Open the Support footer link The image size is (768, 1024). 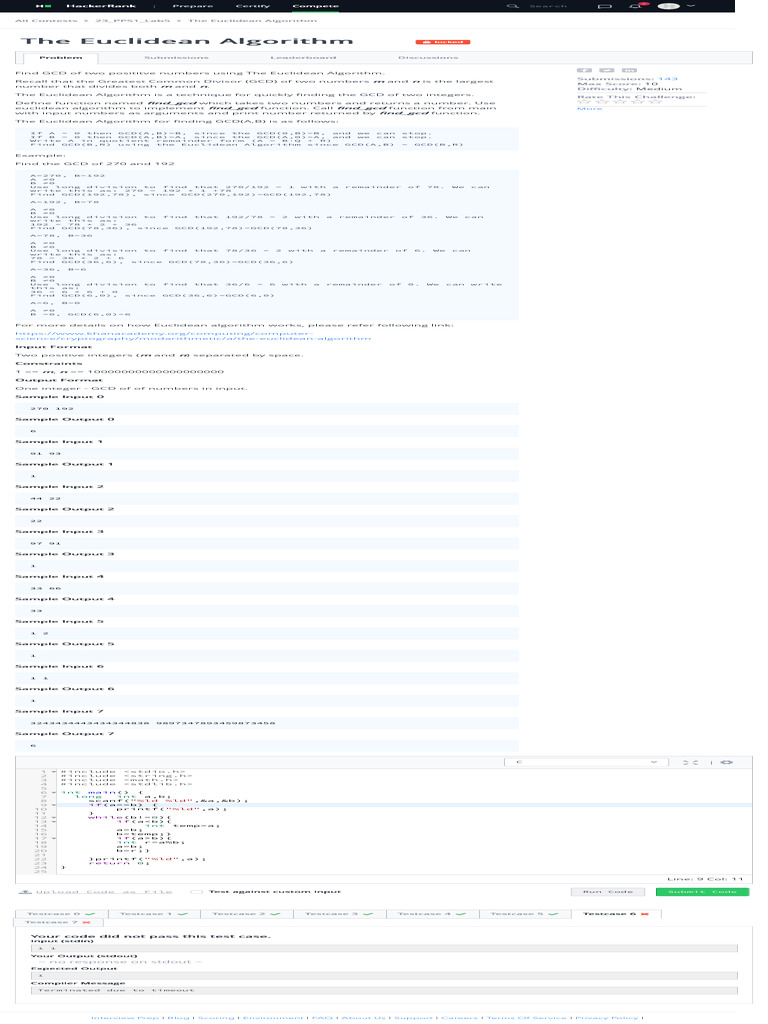(413, 1017)
